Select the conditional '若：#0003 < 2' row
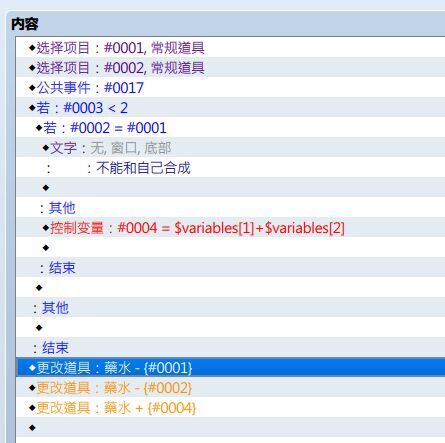 pos(230,107)
